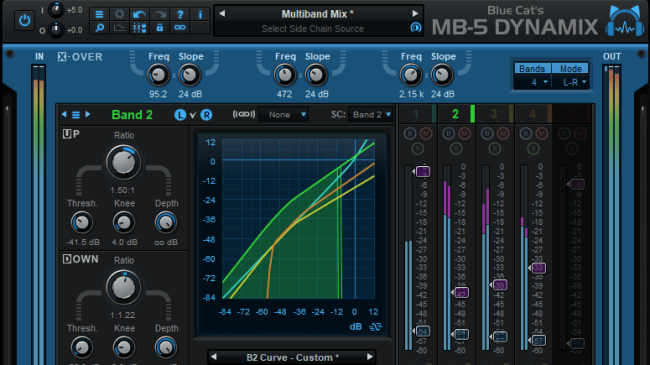Solo band 1 with S button
The image size is (650, 365).
click(x=417, y=148)
